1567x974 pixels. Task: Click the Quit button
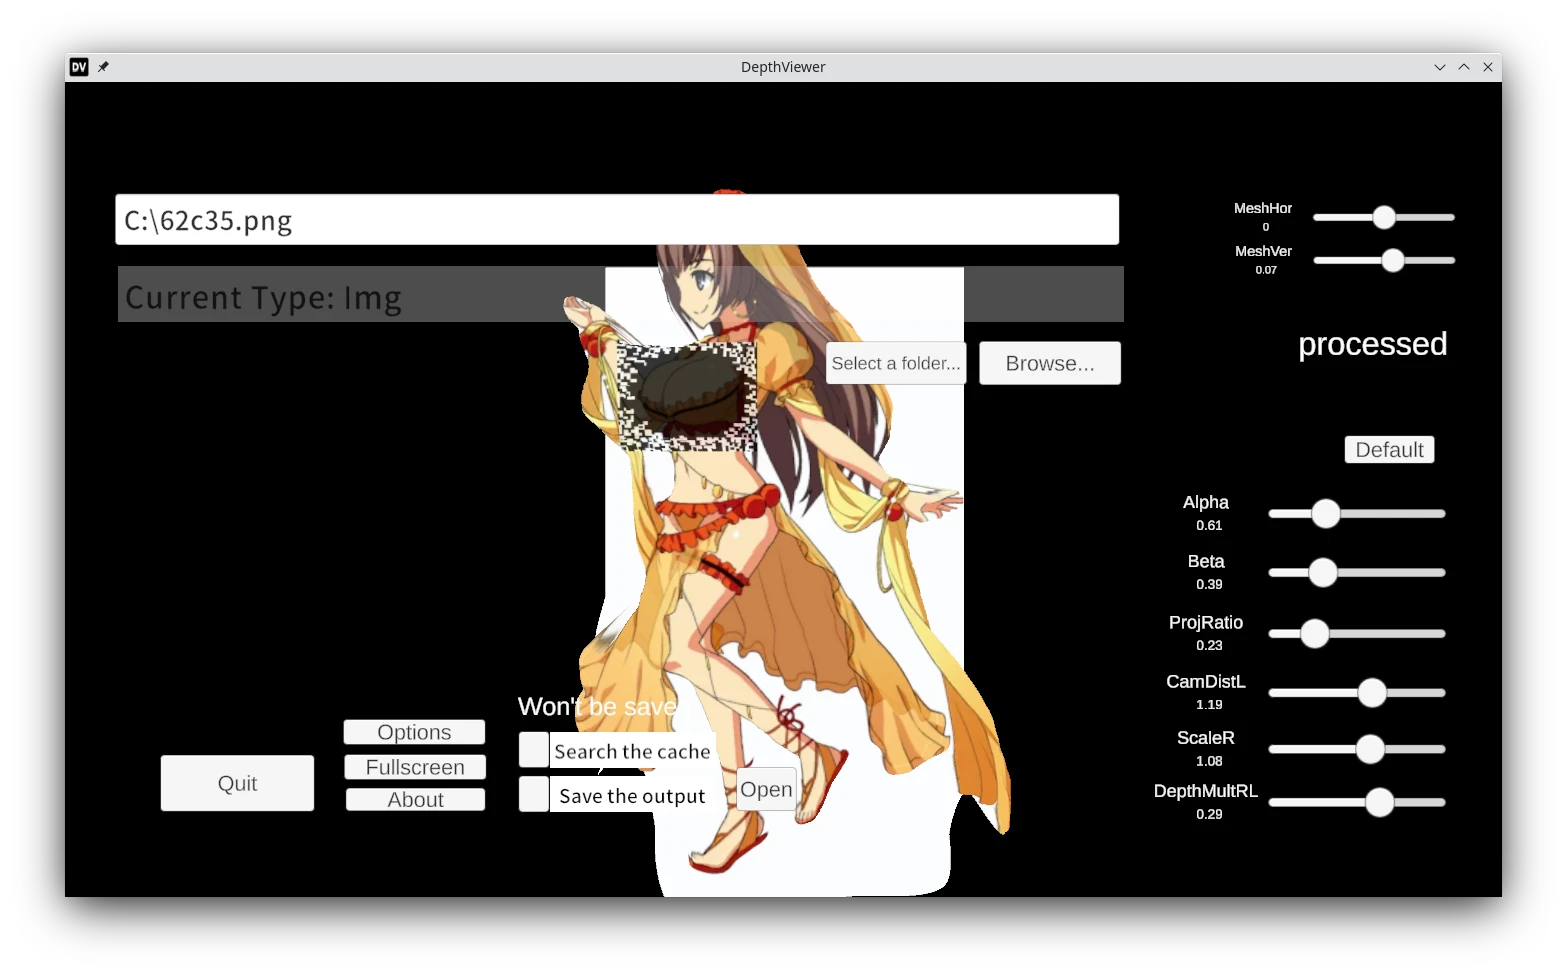point(237,783)
